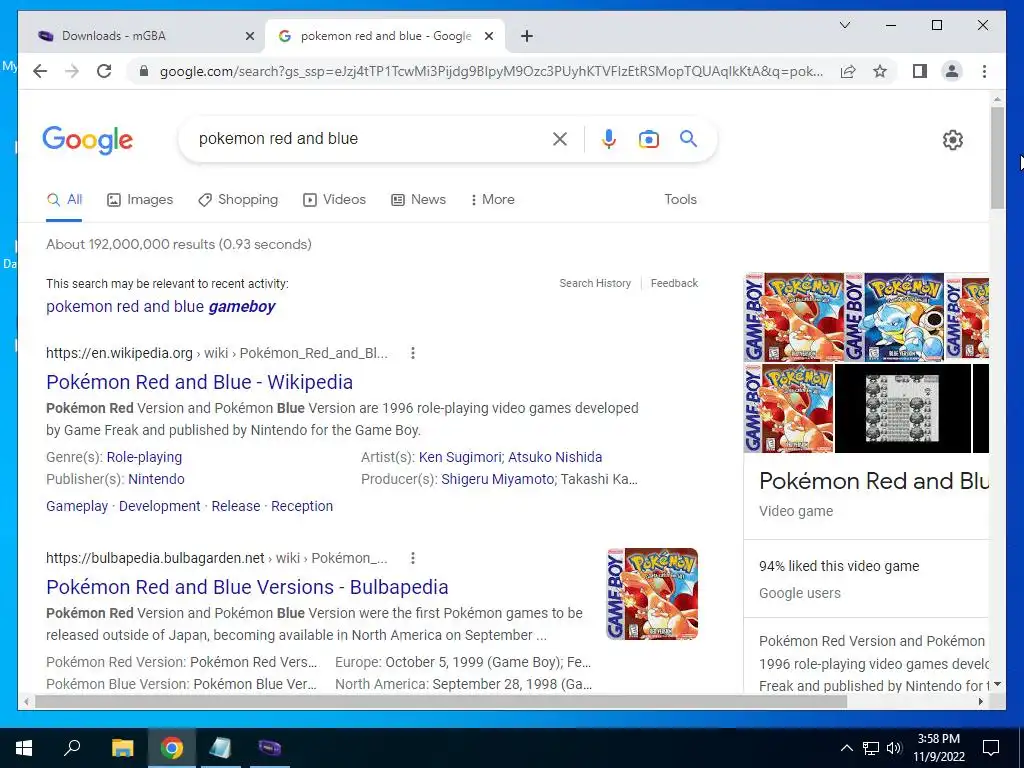Screen dimensions: 1024x768
Task: Show hidden system tray icons
Action: (x=846, y=748)
